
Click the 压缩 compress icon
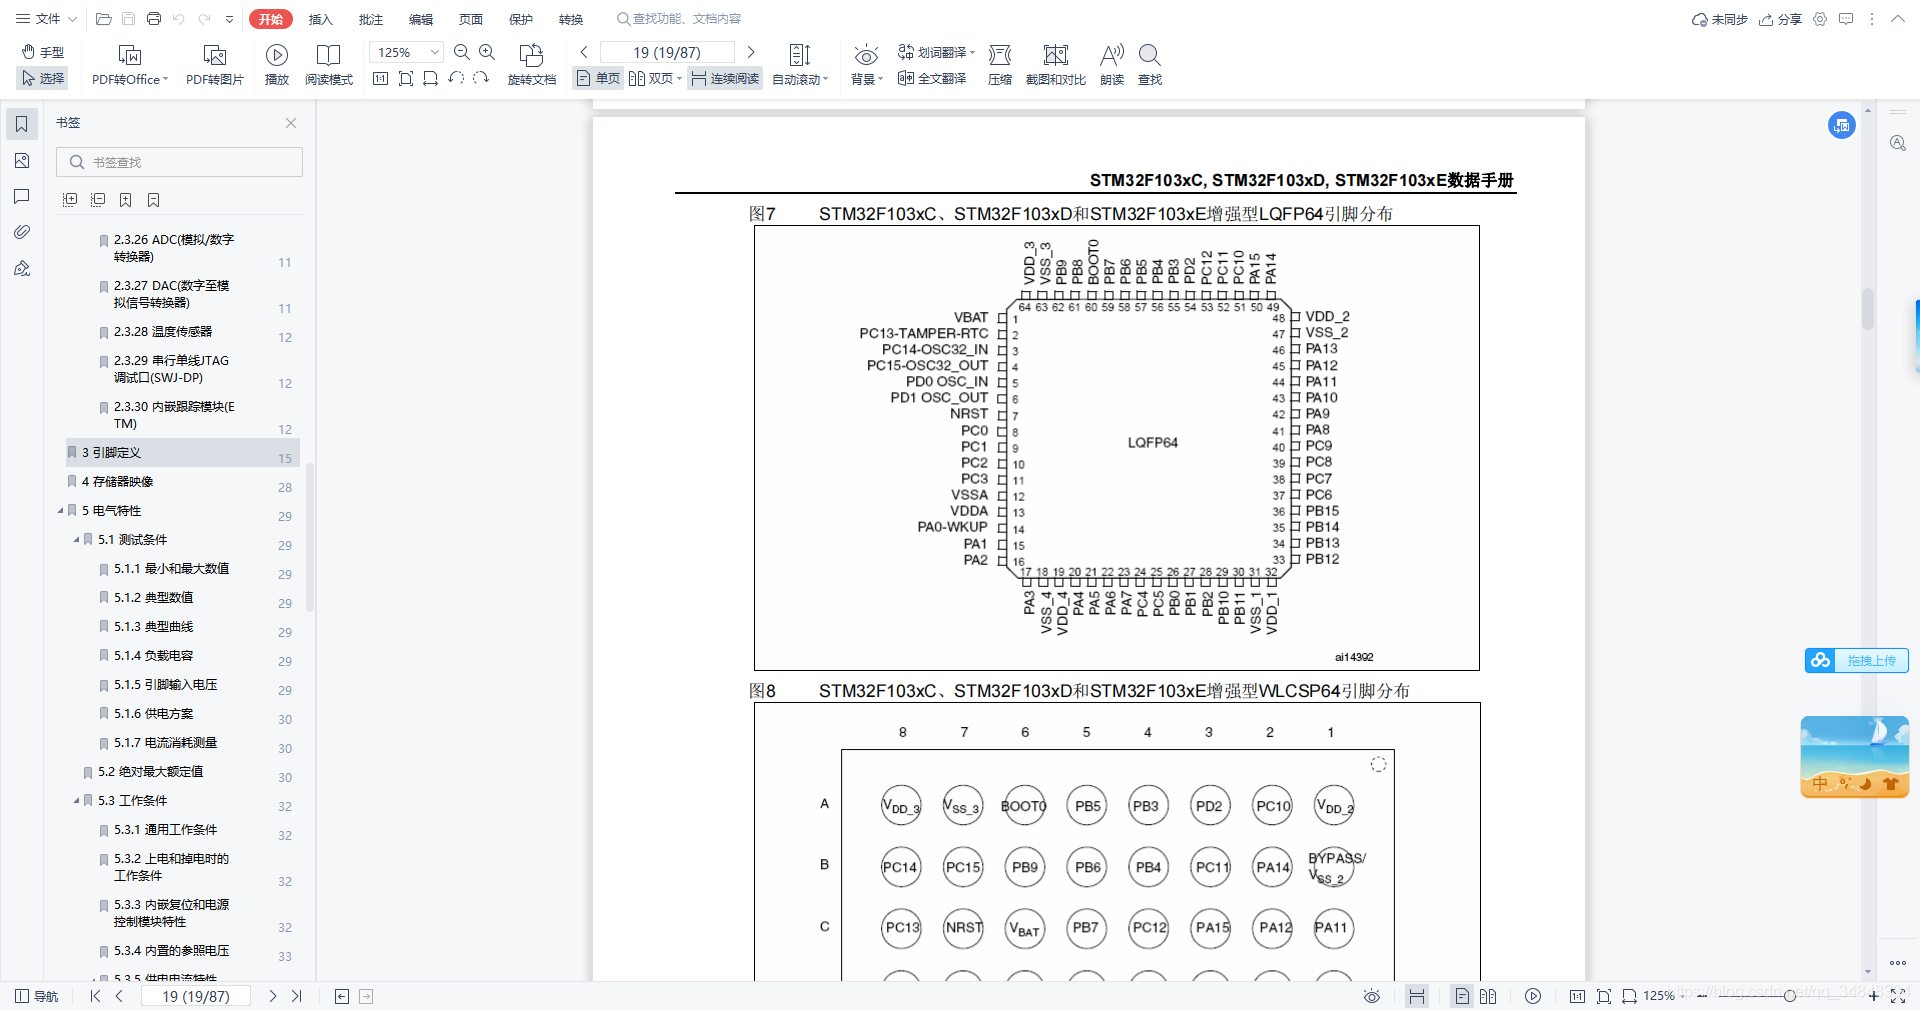pos(1000,55)
